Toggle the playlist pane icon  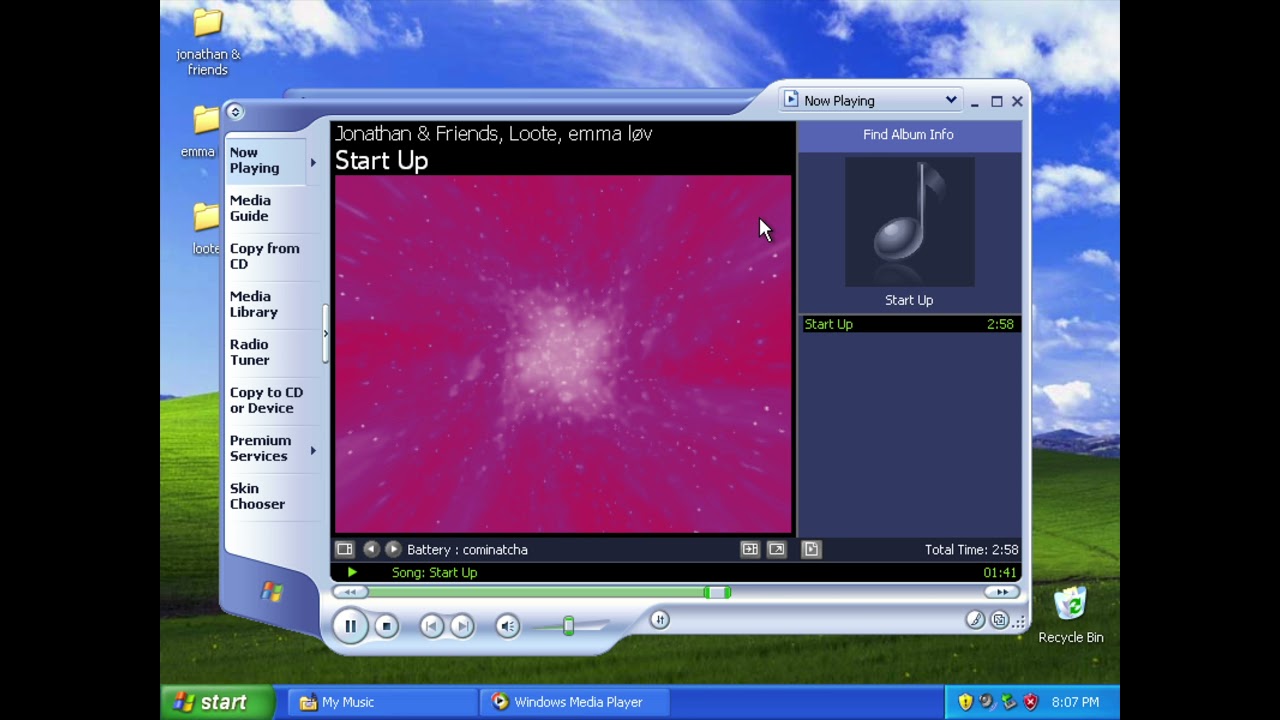tap(811, 549)
